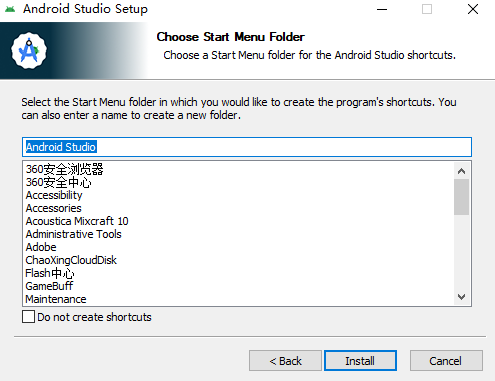Click the folder list scrollbar thumb
The image size is (495, 381).
point(461,197)
